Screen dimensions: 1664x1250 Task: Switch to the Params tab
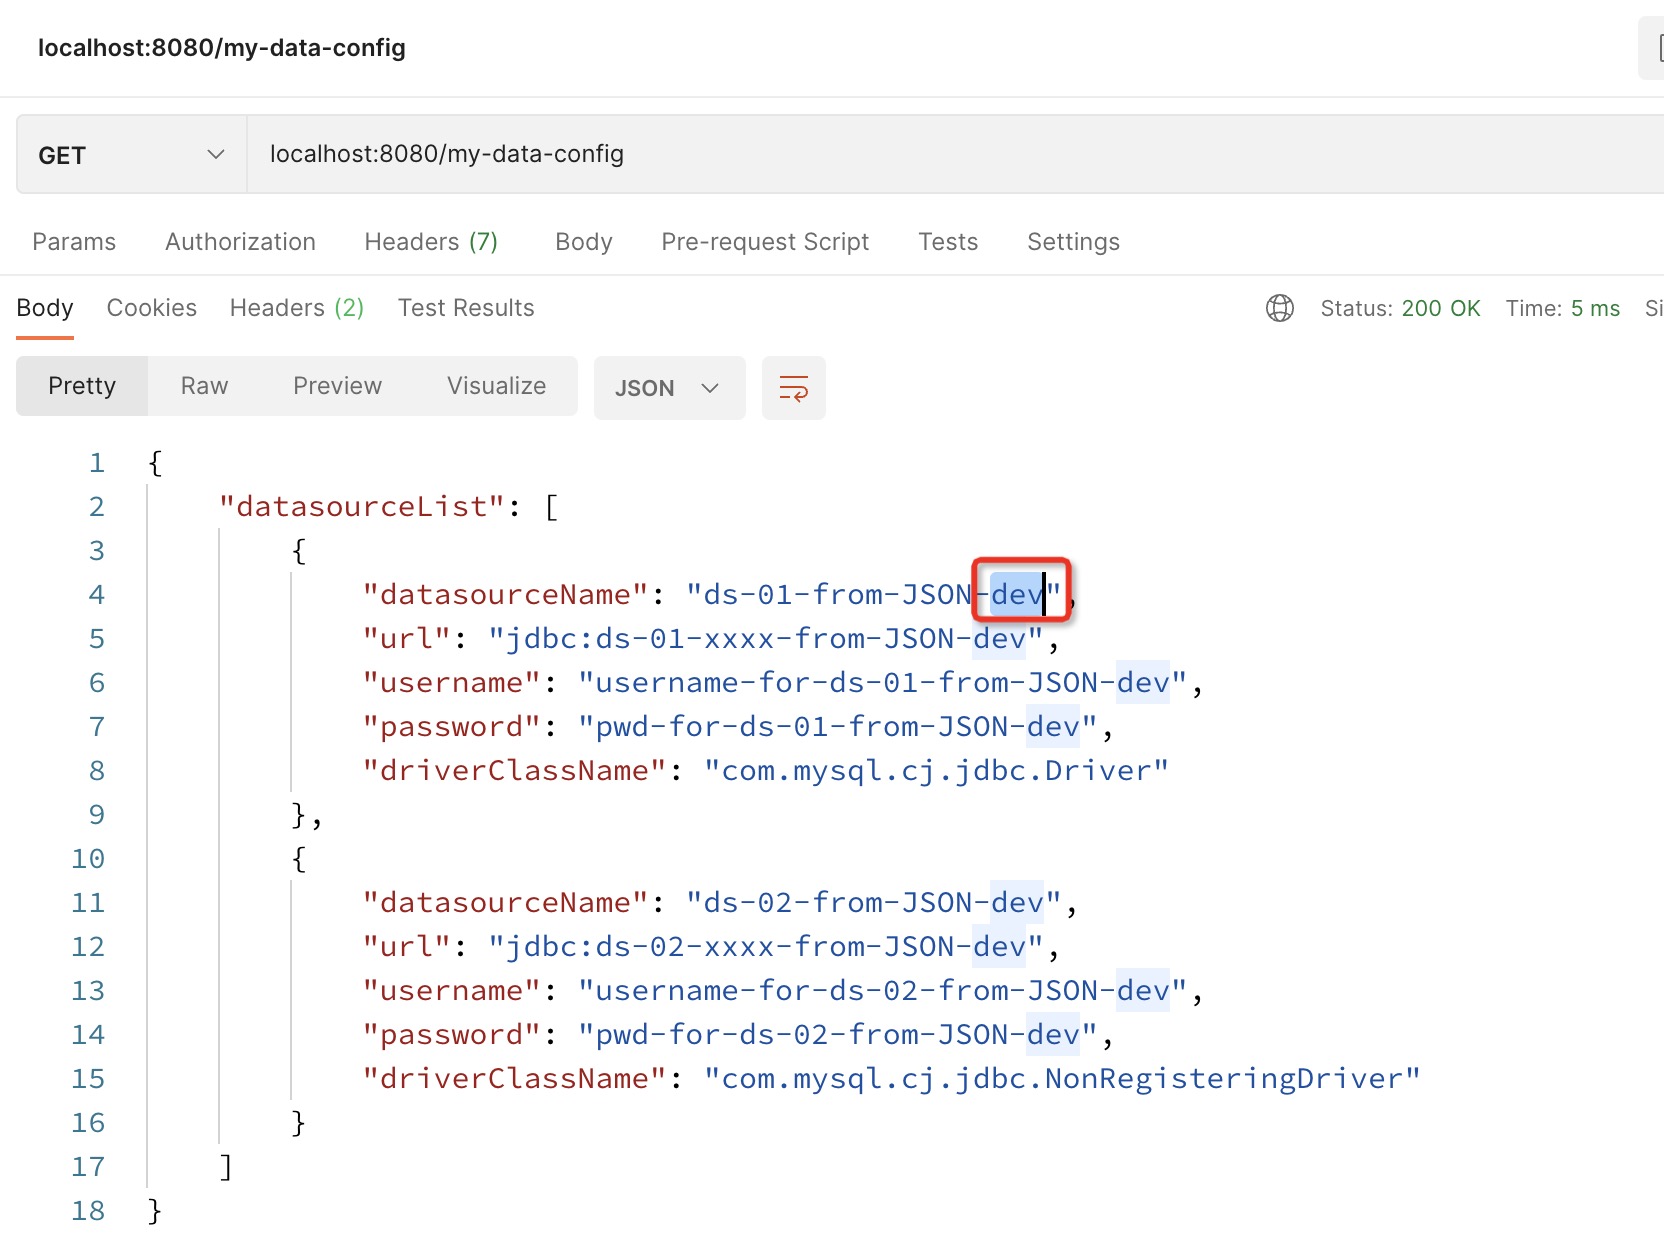pos(73,241)
